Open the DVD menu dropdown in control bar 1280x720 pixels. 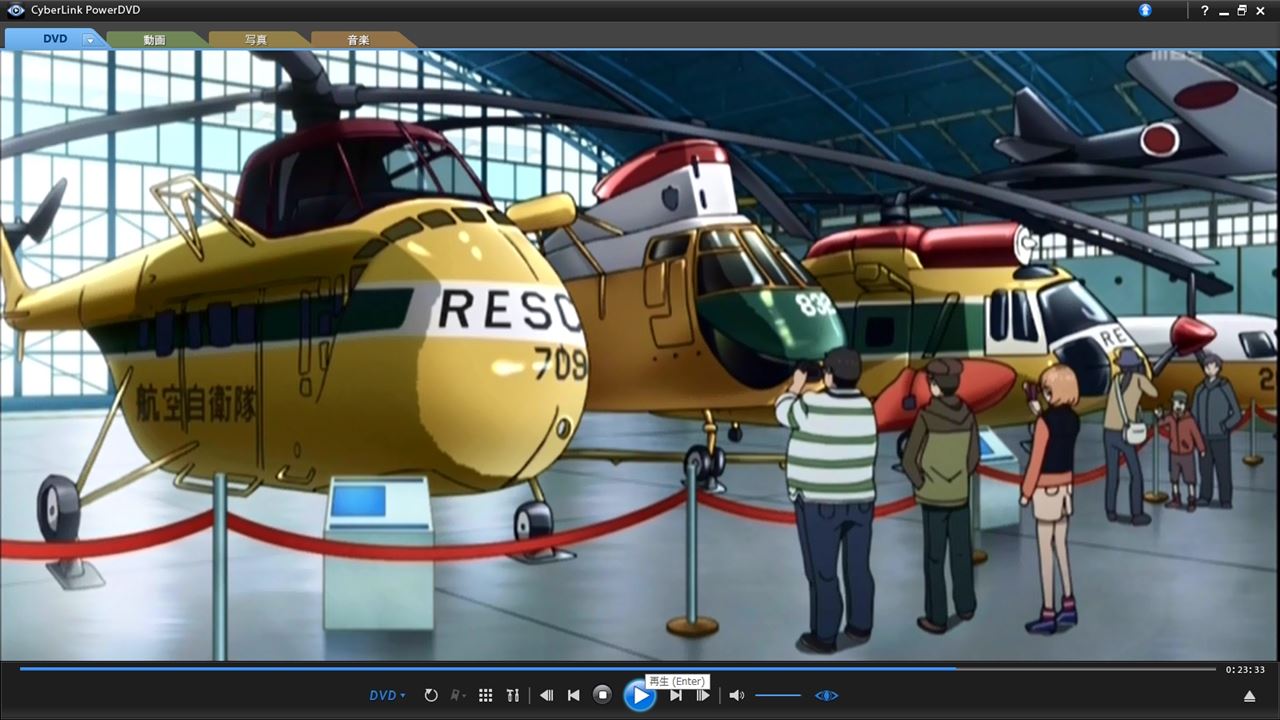point(387,695)
